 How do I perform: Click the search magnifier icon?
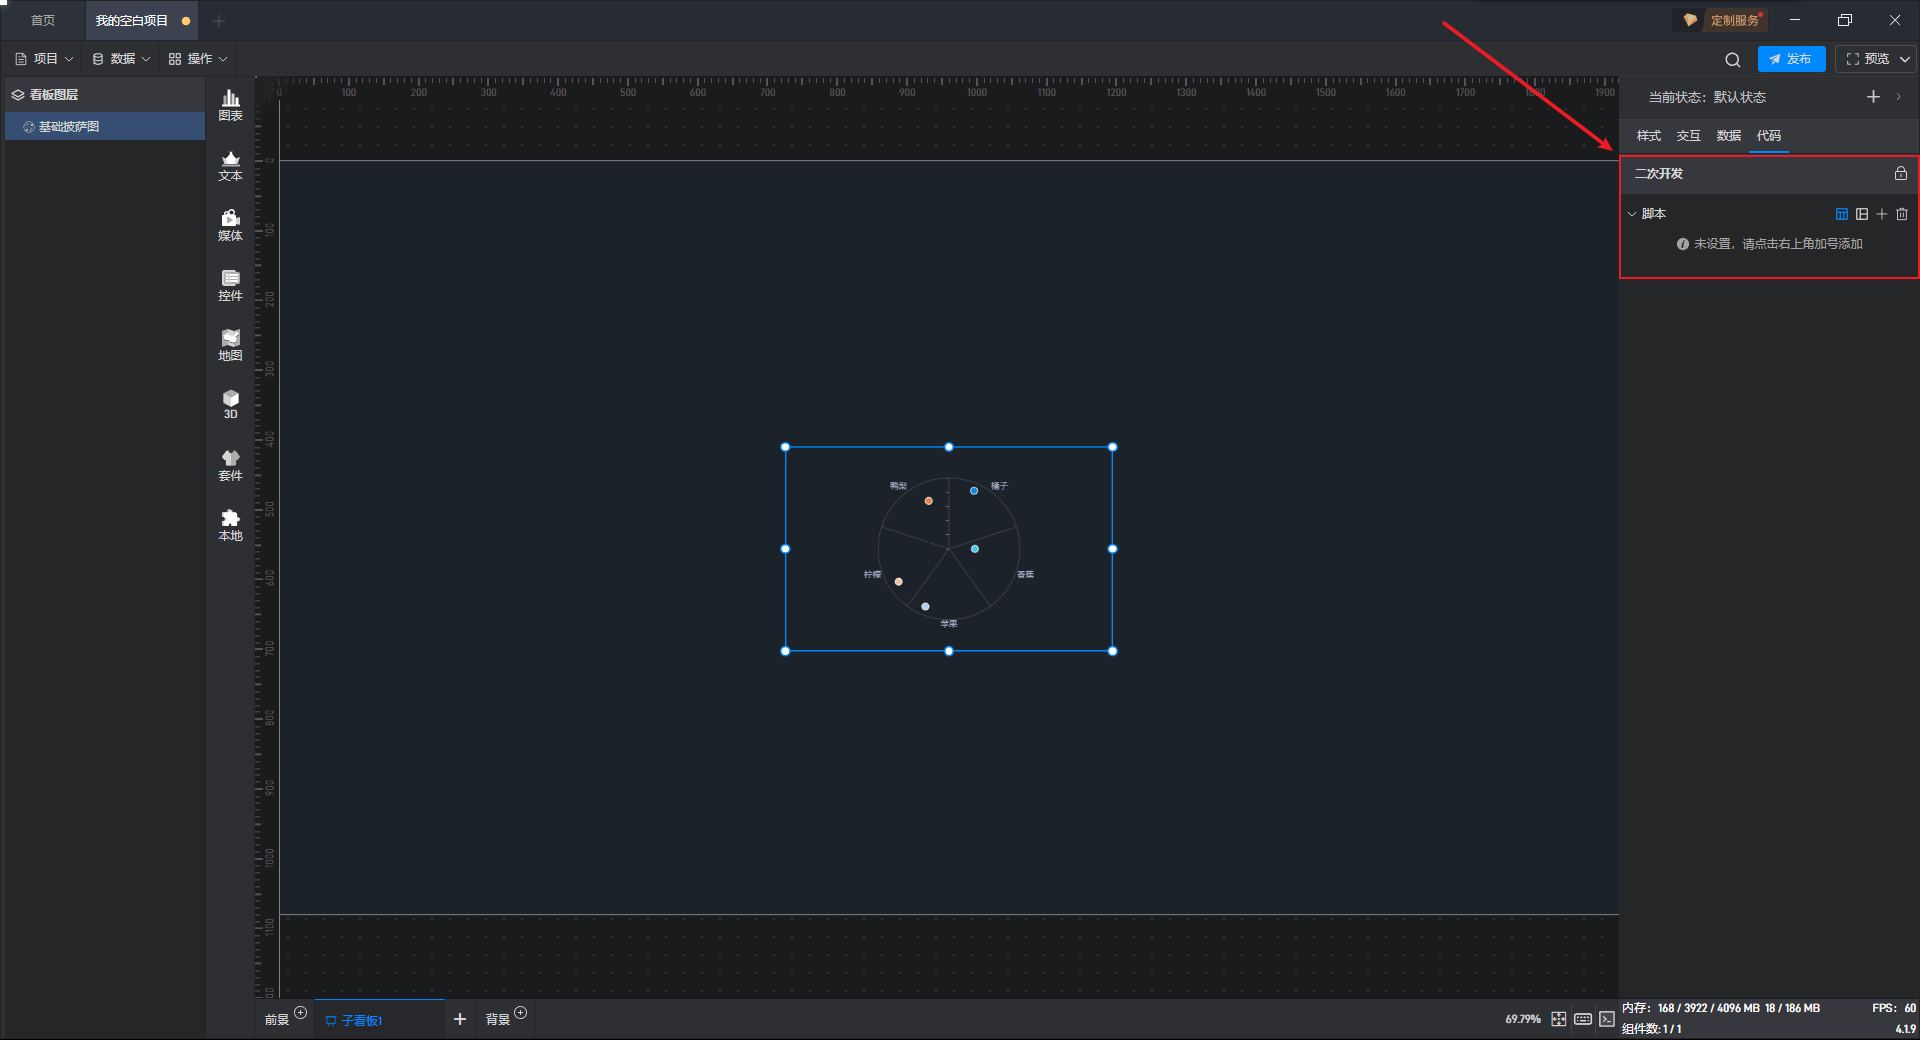pos(1733,60)
